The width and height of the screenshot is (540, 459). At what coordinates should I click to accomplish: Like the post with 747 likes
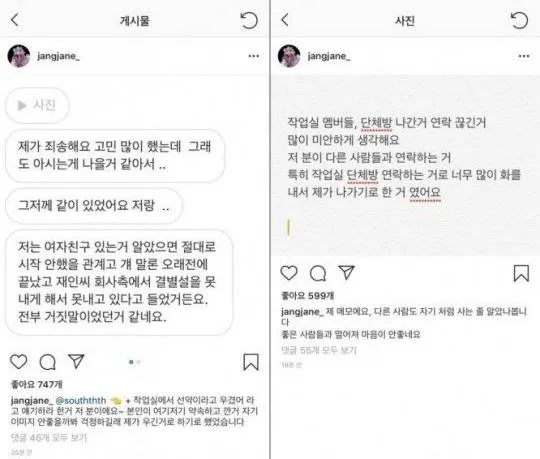tap(19, 362)
